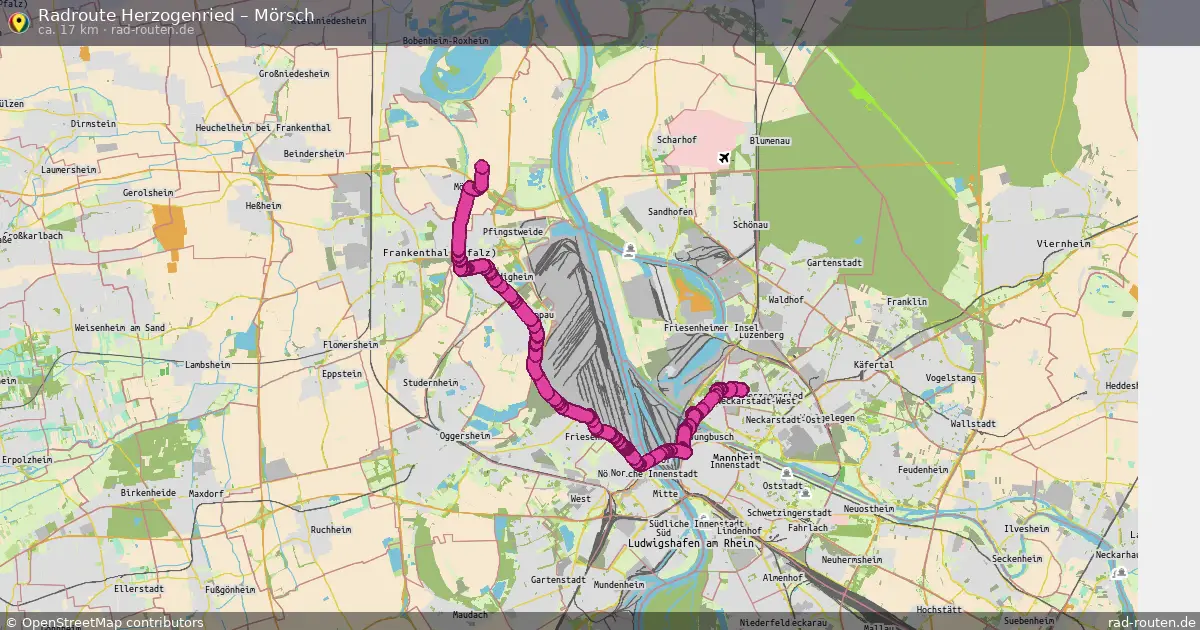Viewport: 1200px width, 630px height.
Task: Click the Frankenthal (Pfalz) map label
Action: pyautogui.click(x=440, y=253)
